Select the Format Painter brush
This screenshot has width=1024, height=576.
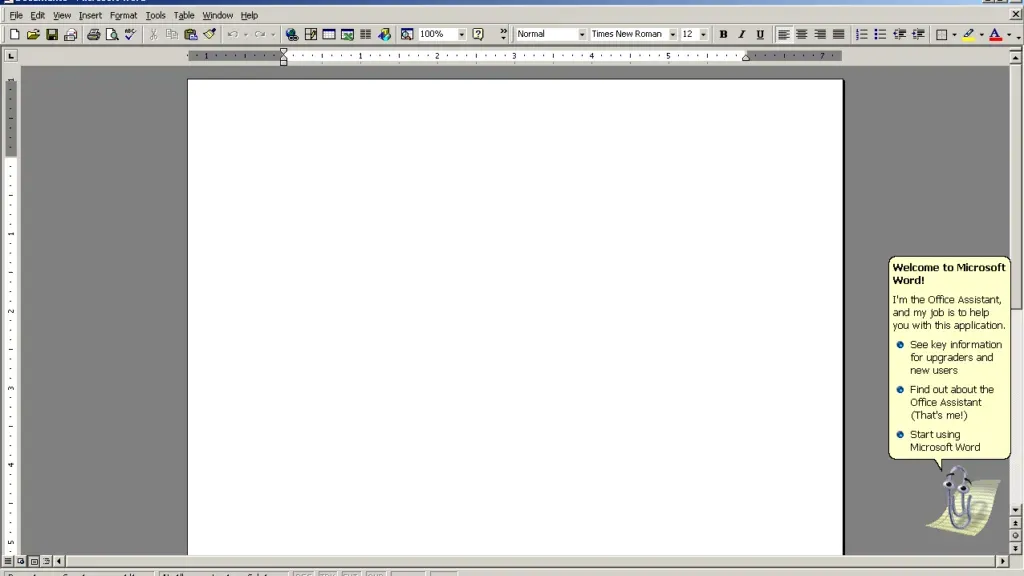(210, 35)
